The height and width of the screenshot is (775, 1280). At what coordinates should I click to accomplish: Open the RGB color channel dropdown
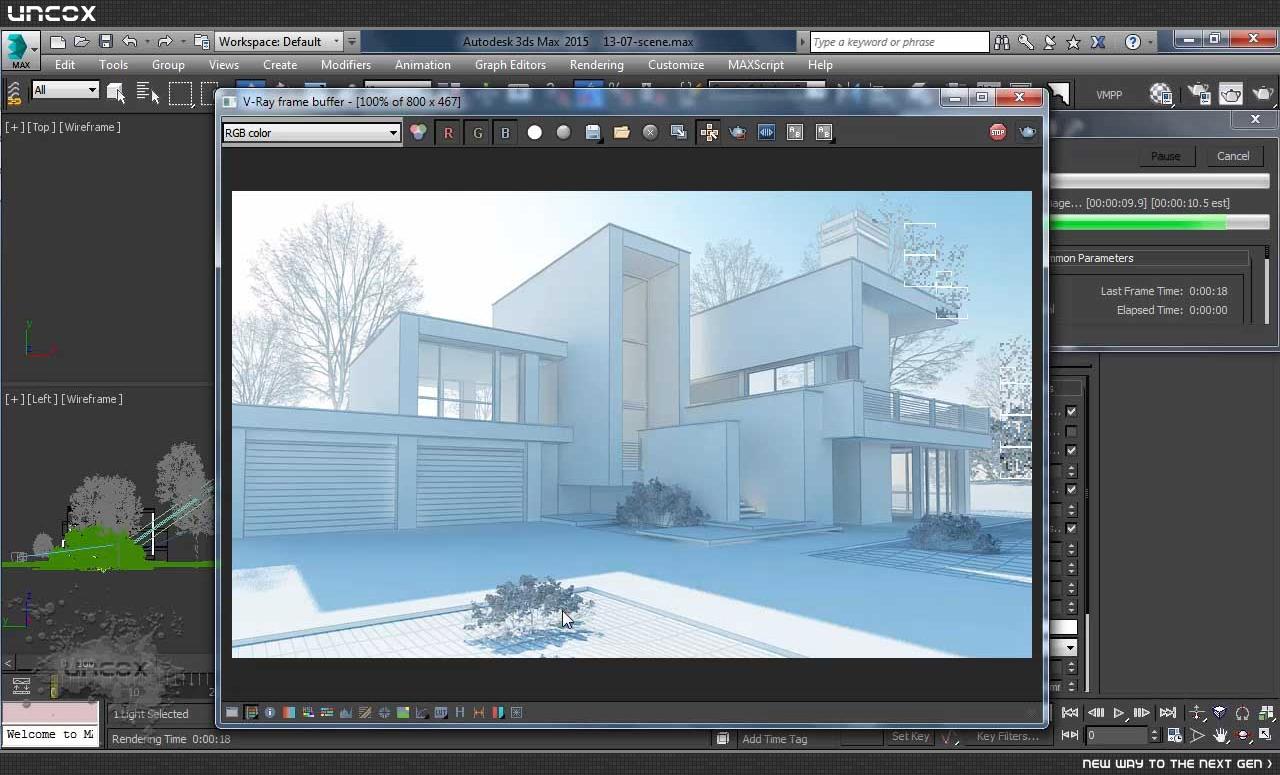pos(311,132)
